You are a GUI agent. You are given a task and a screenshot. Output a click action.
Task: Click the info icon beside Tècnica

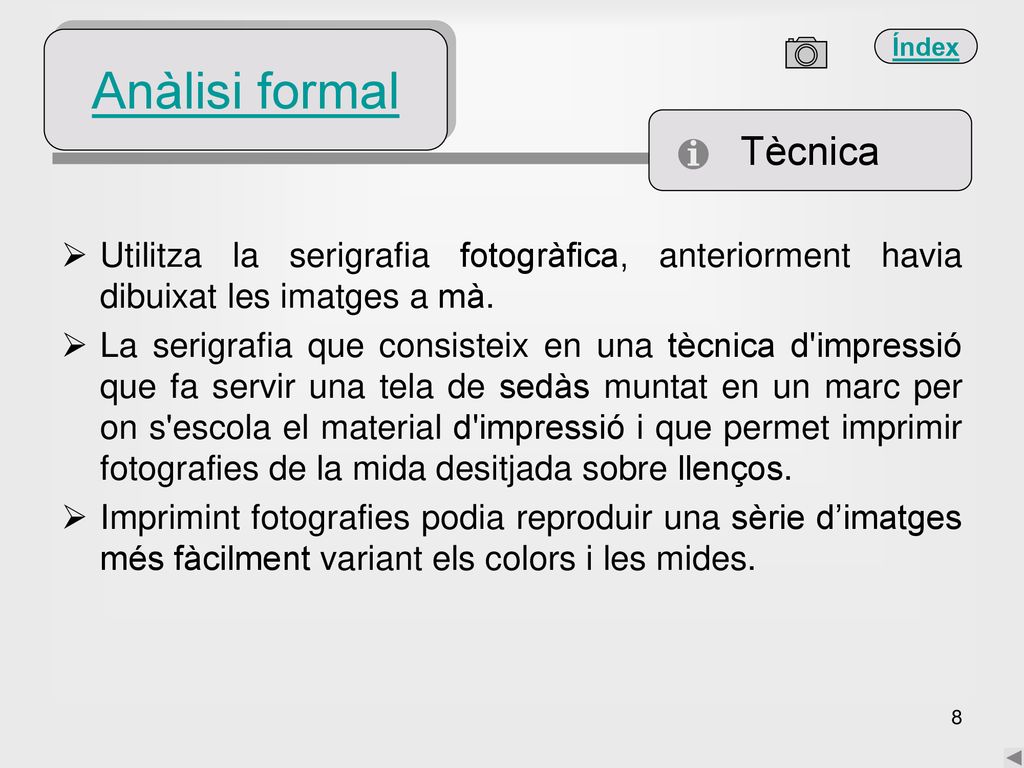click(693, 154)
